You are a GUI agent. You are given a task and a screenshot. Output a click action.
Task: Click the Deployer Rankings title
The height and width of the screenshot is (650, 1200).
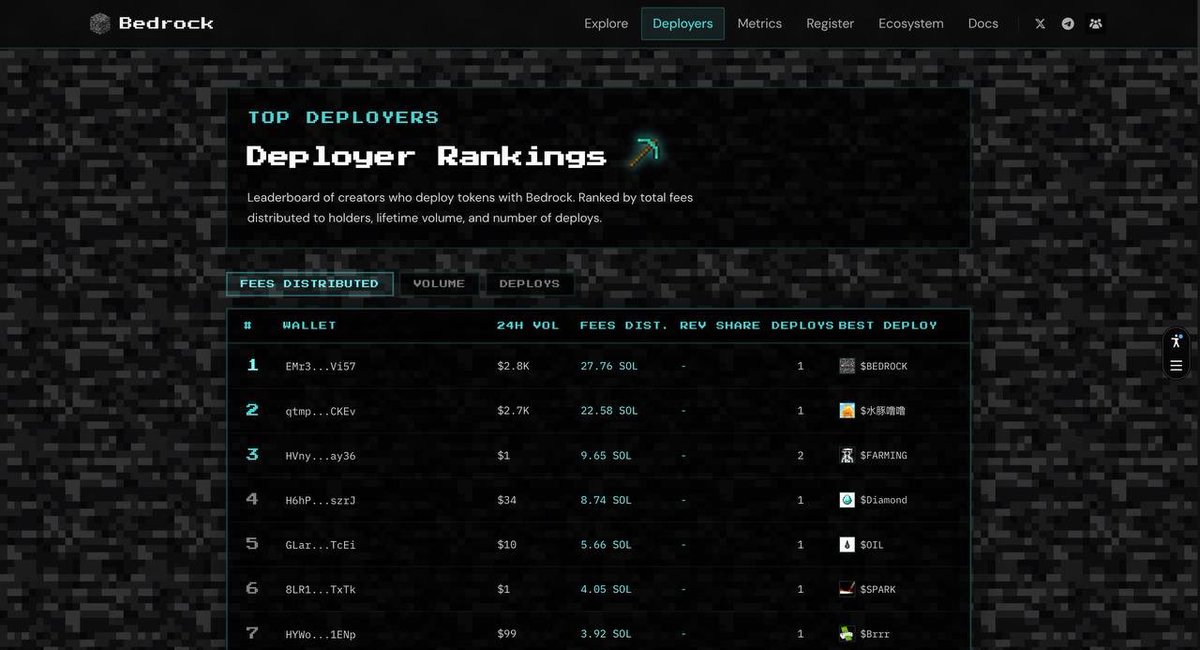point(426,156)
